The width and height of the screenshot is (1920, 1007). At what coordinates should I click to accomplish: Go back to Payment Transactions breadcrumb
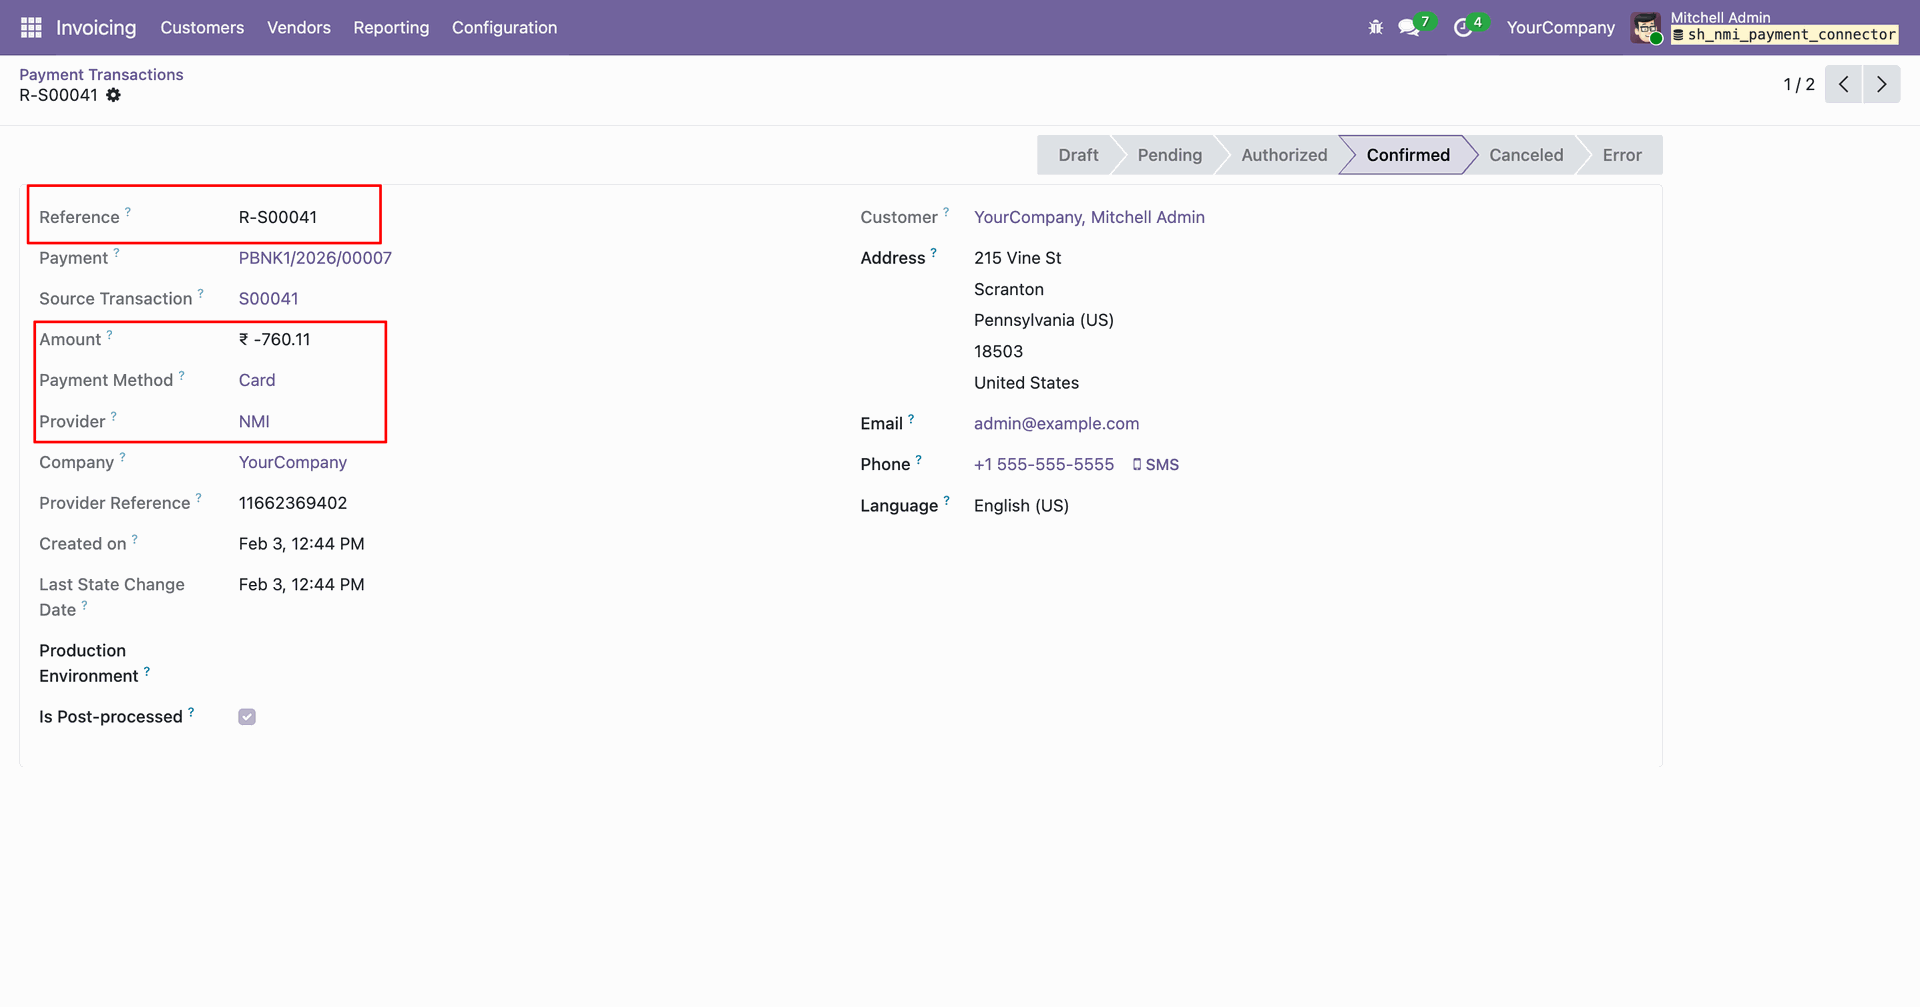click(101, 74)
